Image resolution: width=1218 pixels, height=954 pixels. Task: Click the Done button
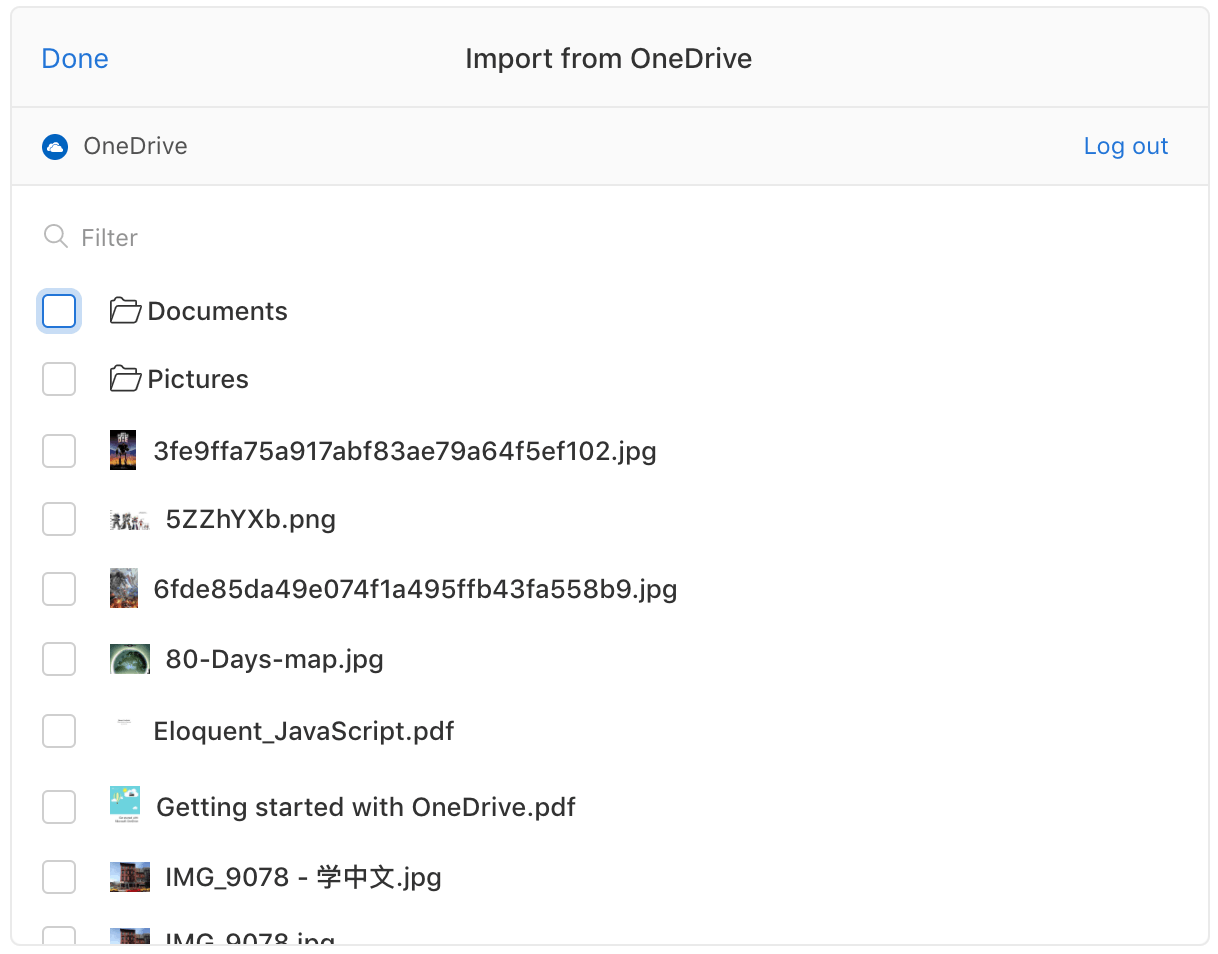coord(75,59)
